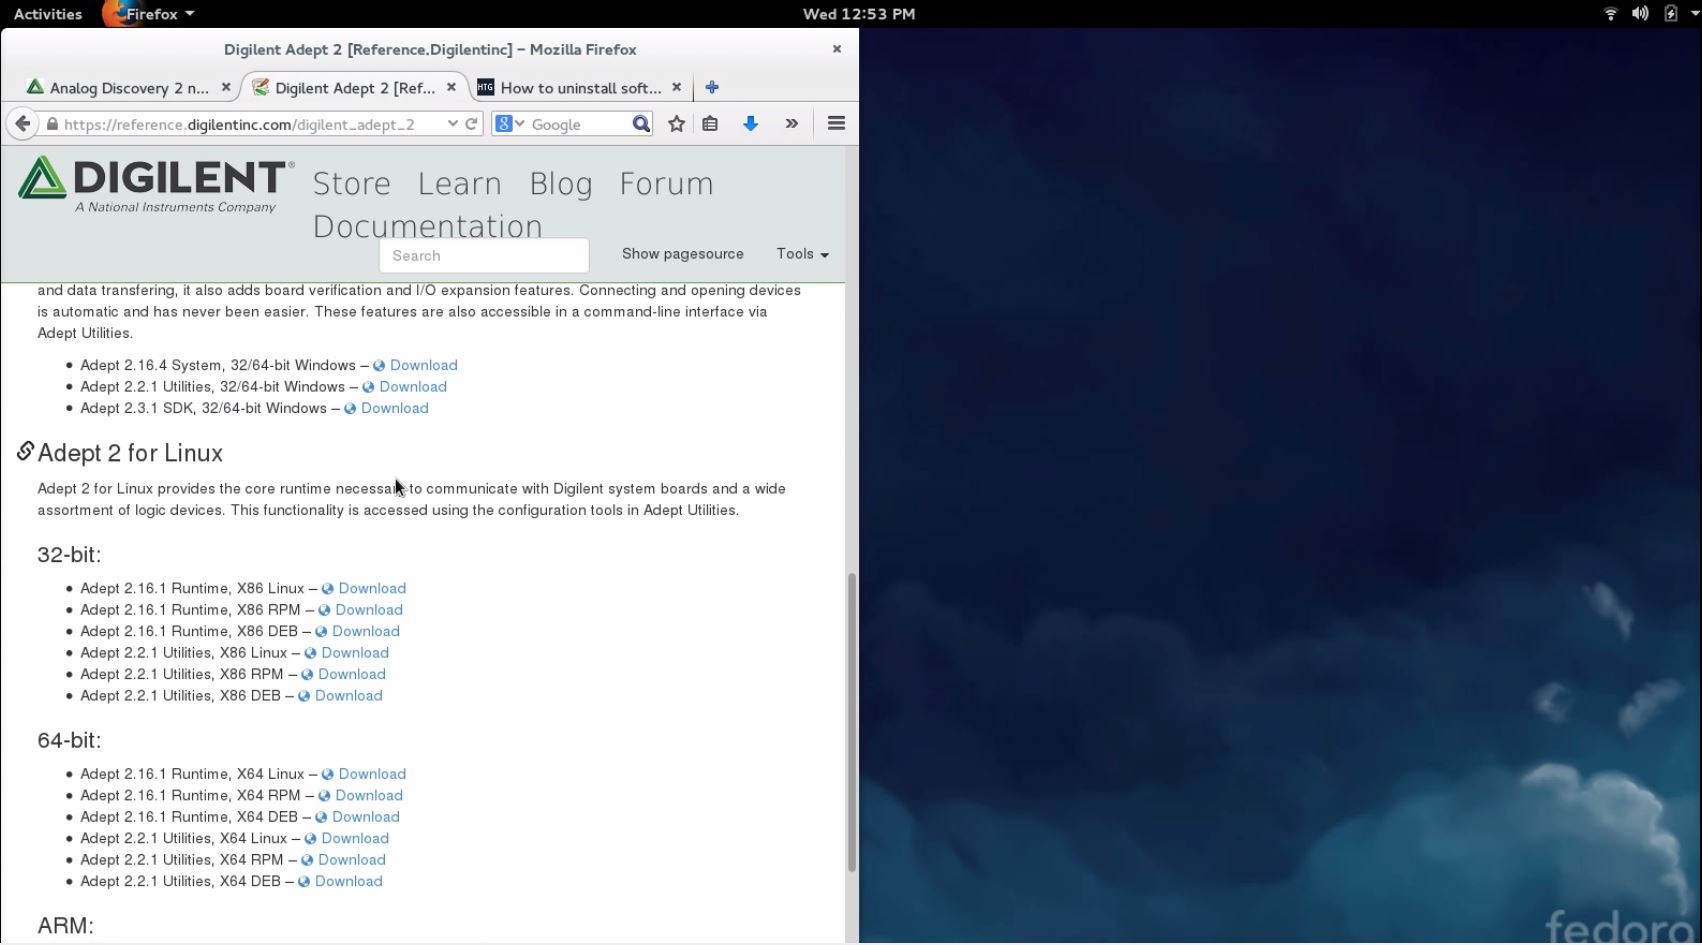This screenshot has height=945, width=1702.
Task: Reload the page with the refresh icon
Action: pos(471,124)
